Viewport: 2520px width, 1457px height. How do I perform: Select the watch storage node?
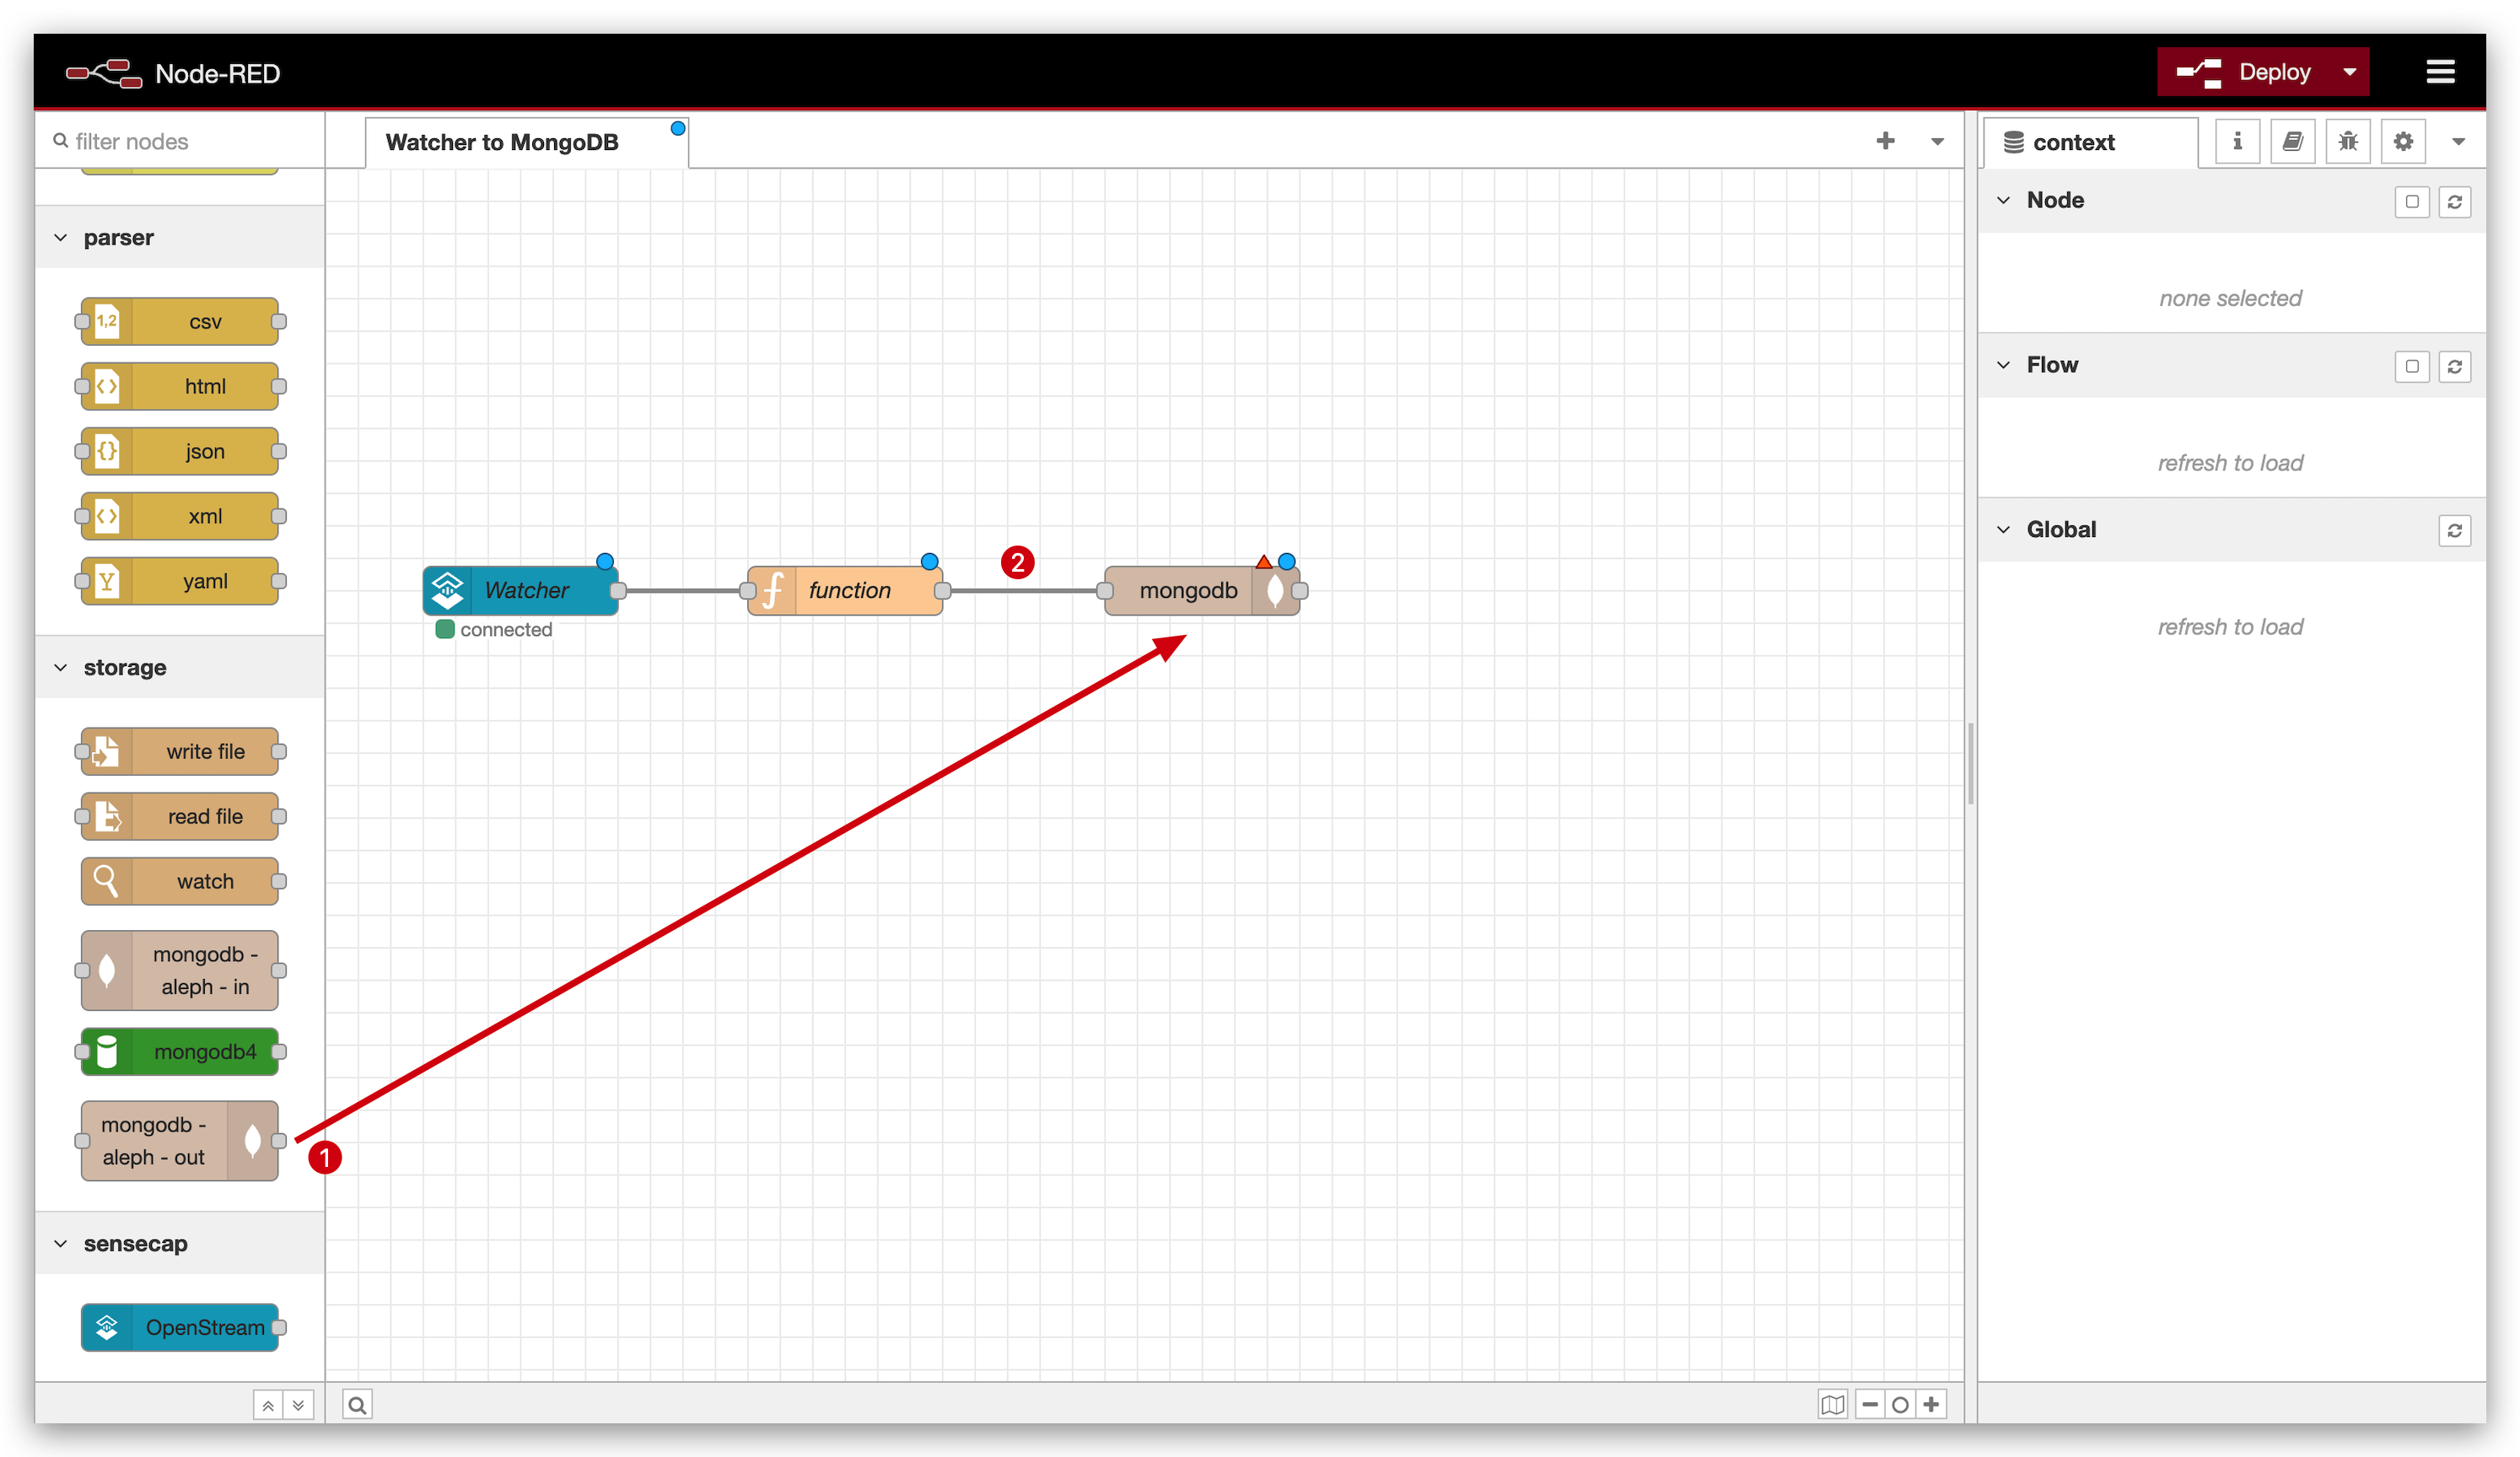(x=180, y=881)
